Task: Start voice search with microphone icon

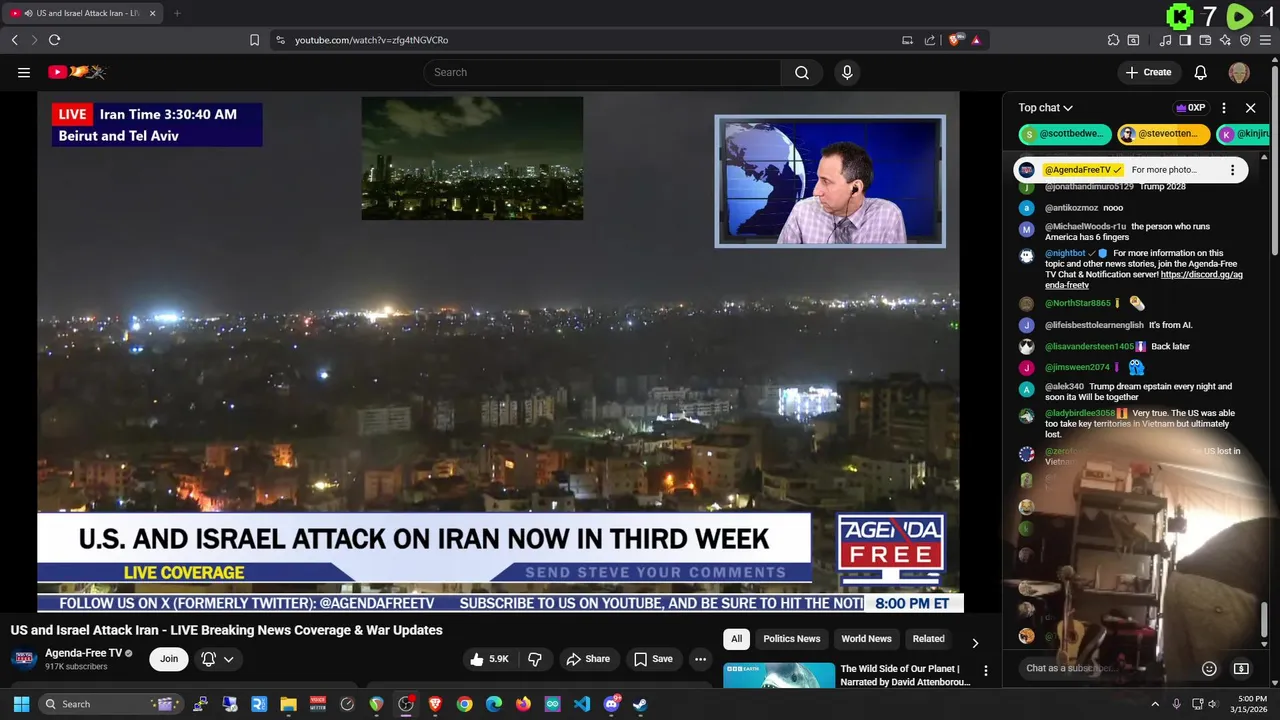Action: point(847,72)
